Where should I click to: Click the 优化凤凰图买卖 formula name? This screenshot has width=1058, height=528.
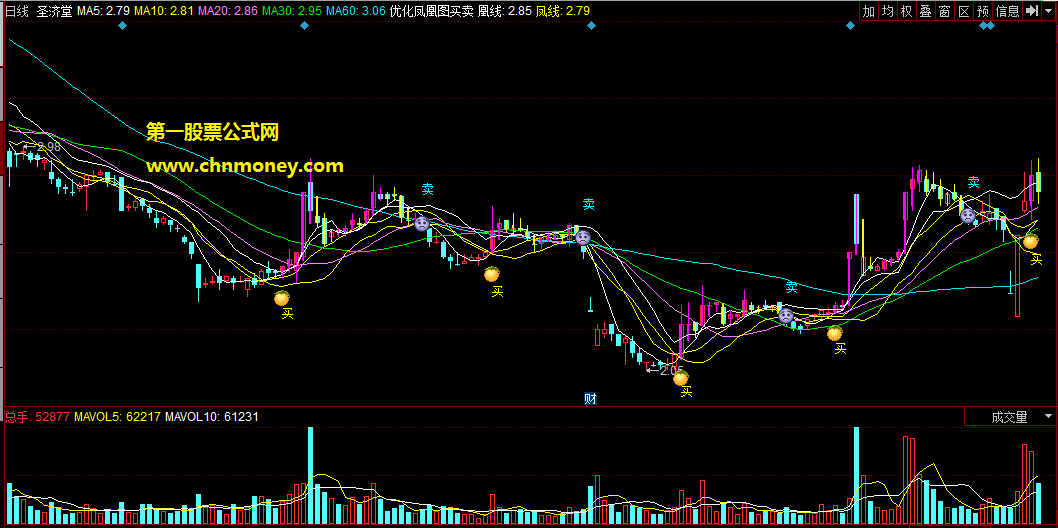(x=431, y=11)
